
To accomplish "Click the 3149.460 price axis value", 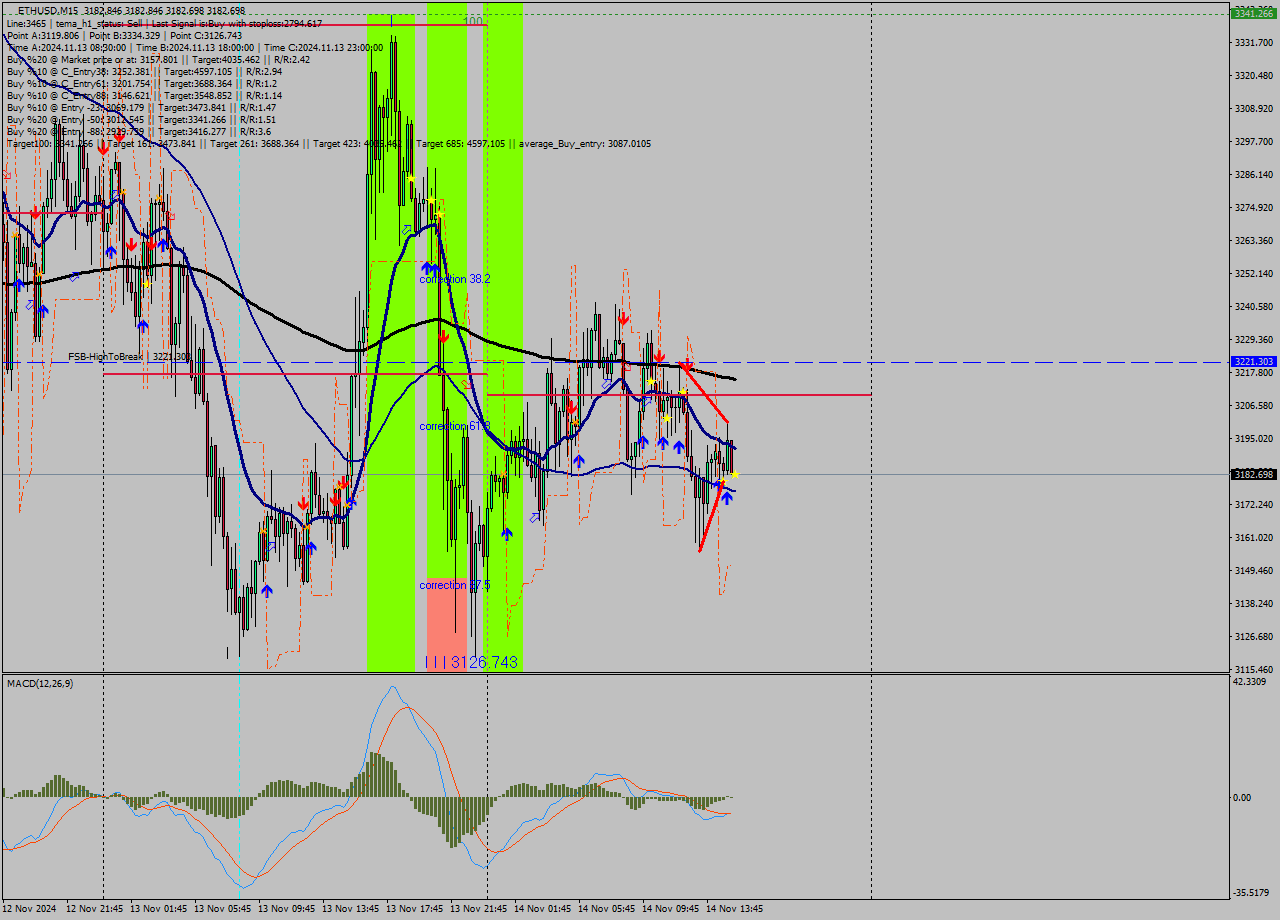I will click(x=1255, y=570).
